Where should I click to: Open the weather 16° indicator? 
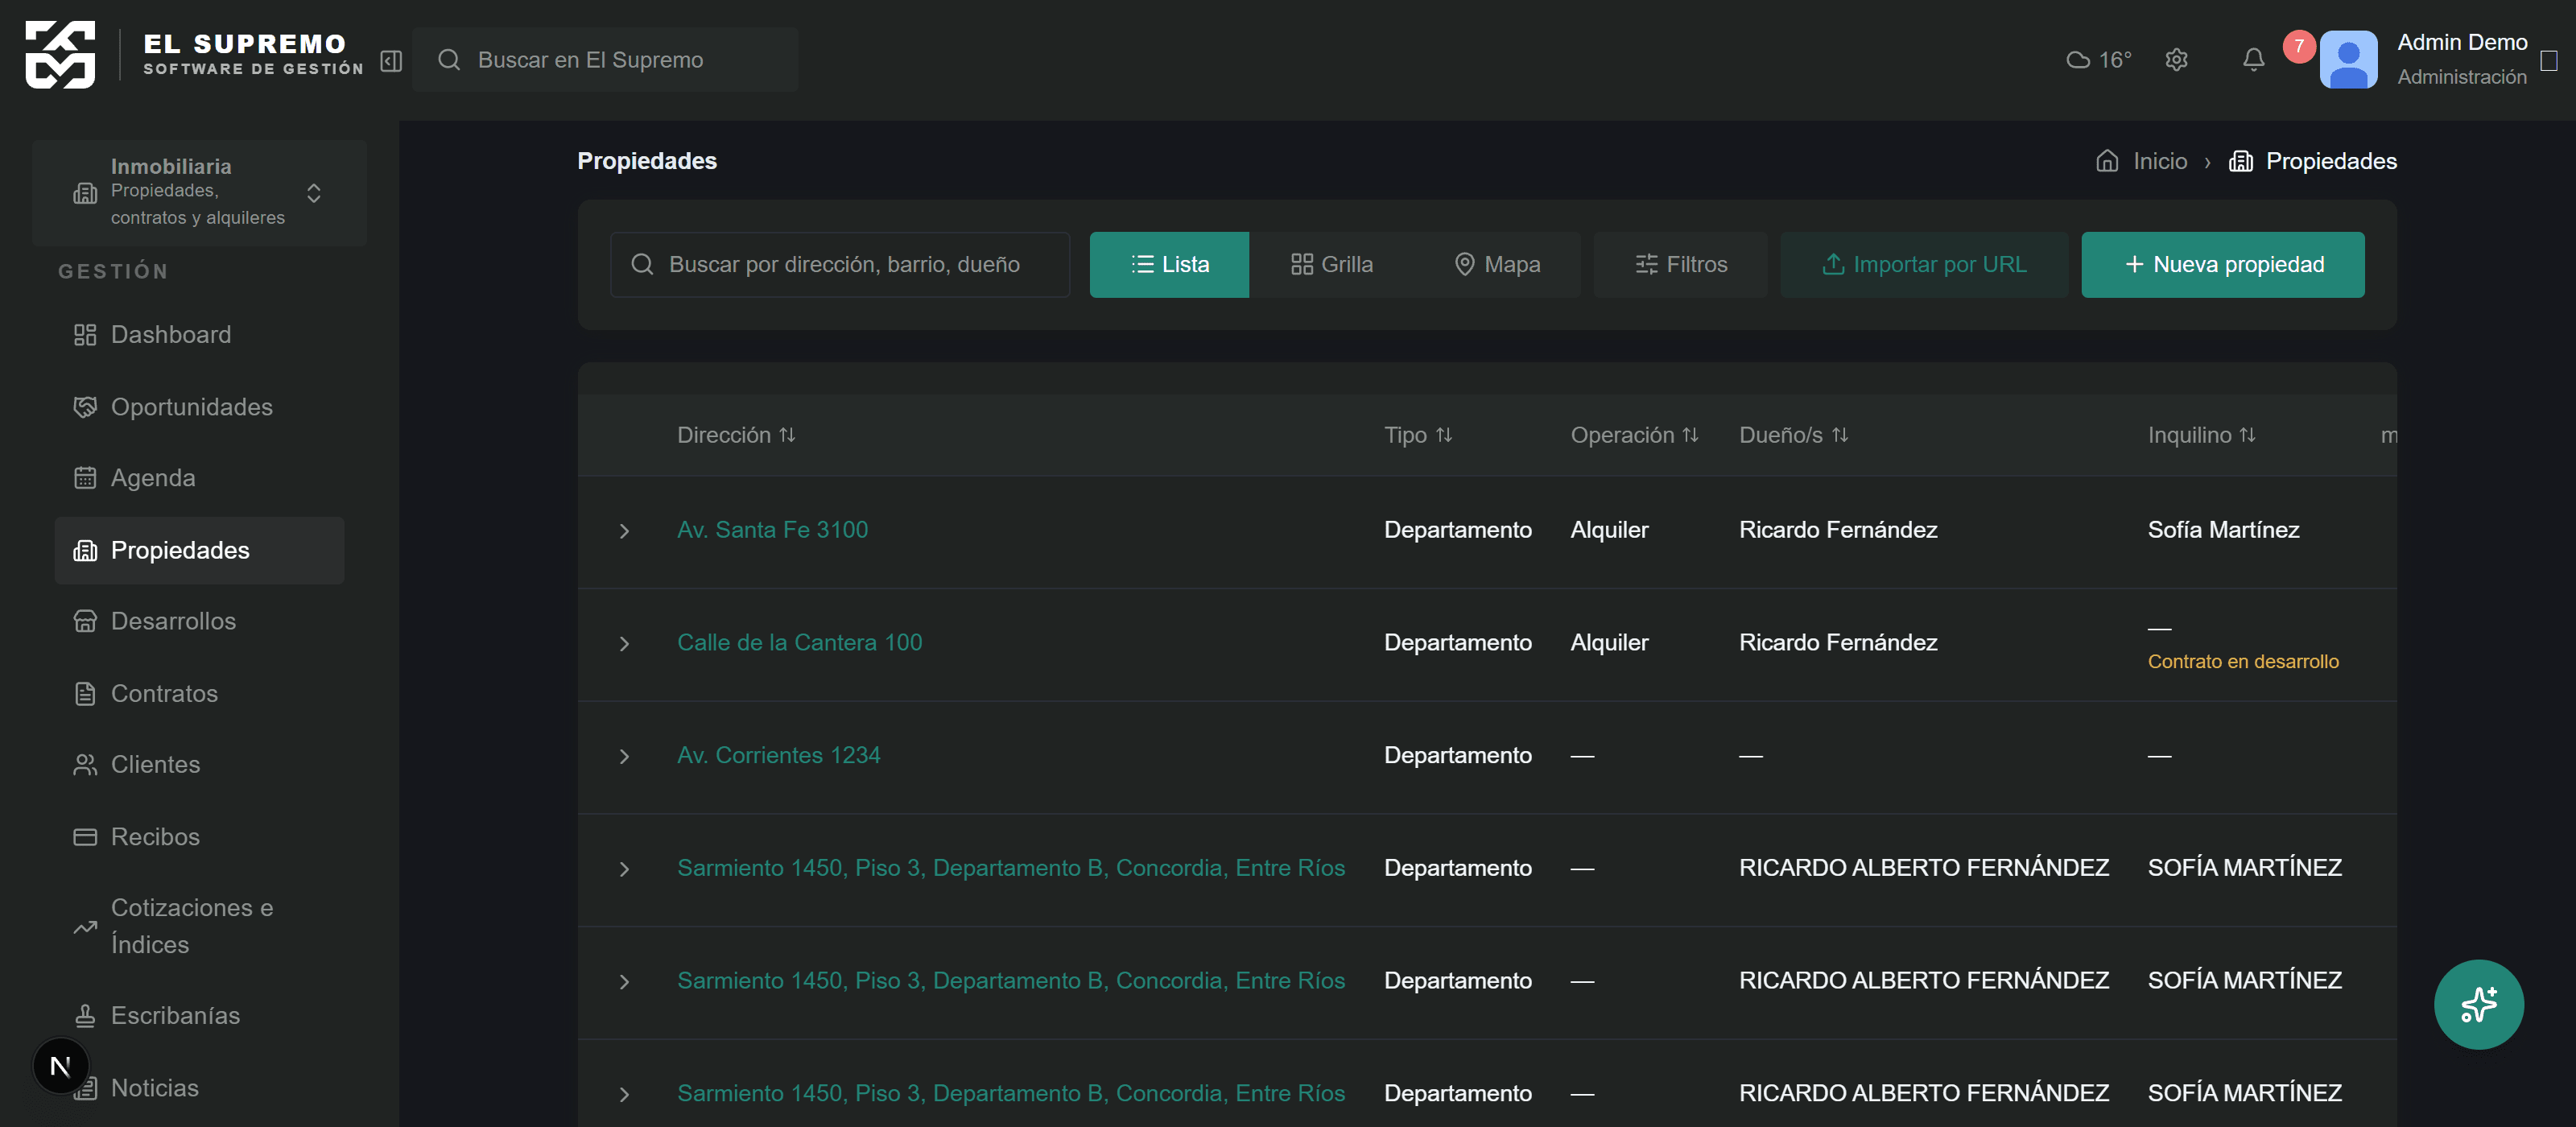click(2098, 60)
